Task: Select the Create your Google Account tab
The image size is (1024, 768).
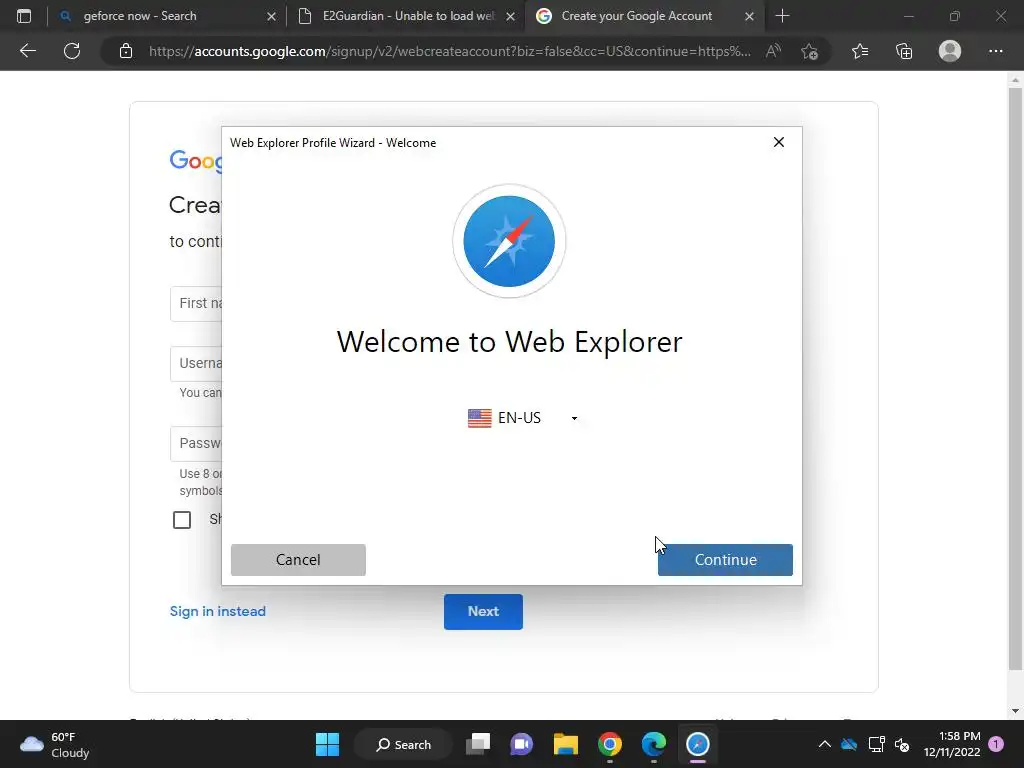Action: tap(644, 16)
